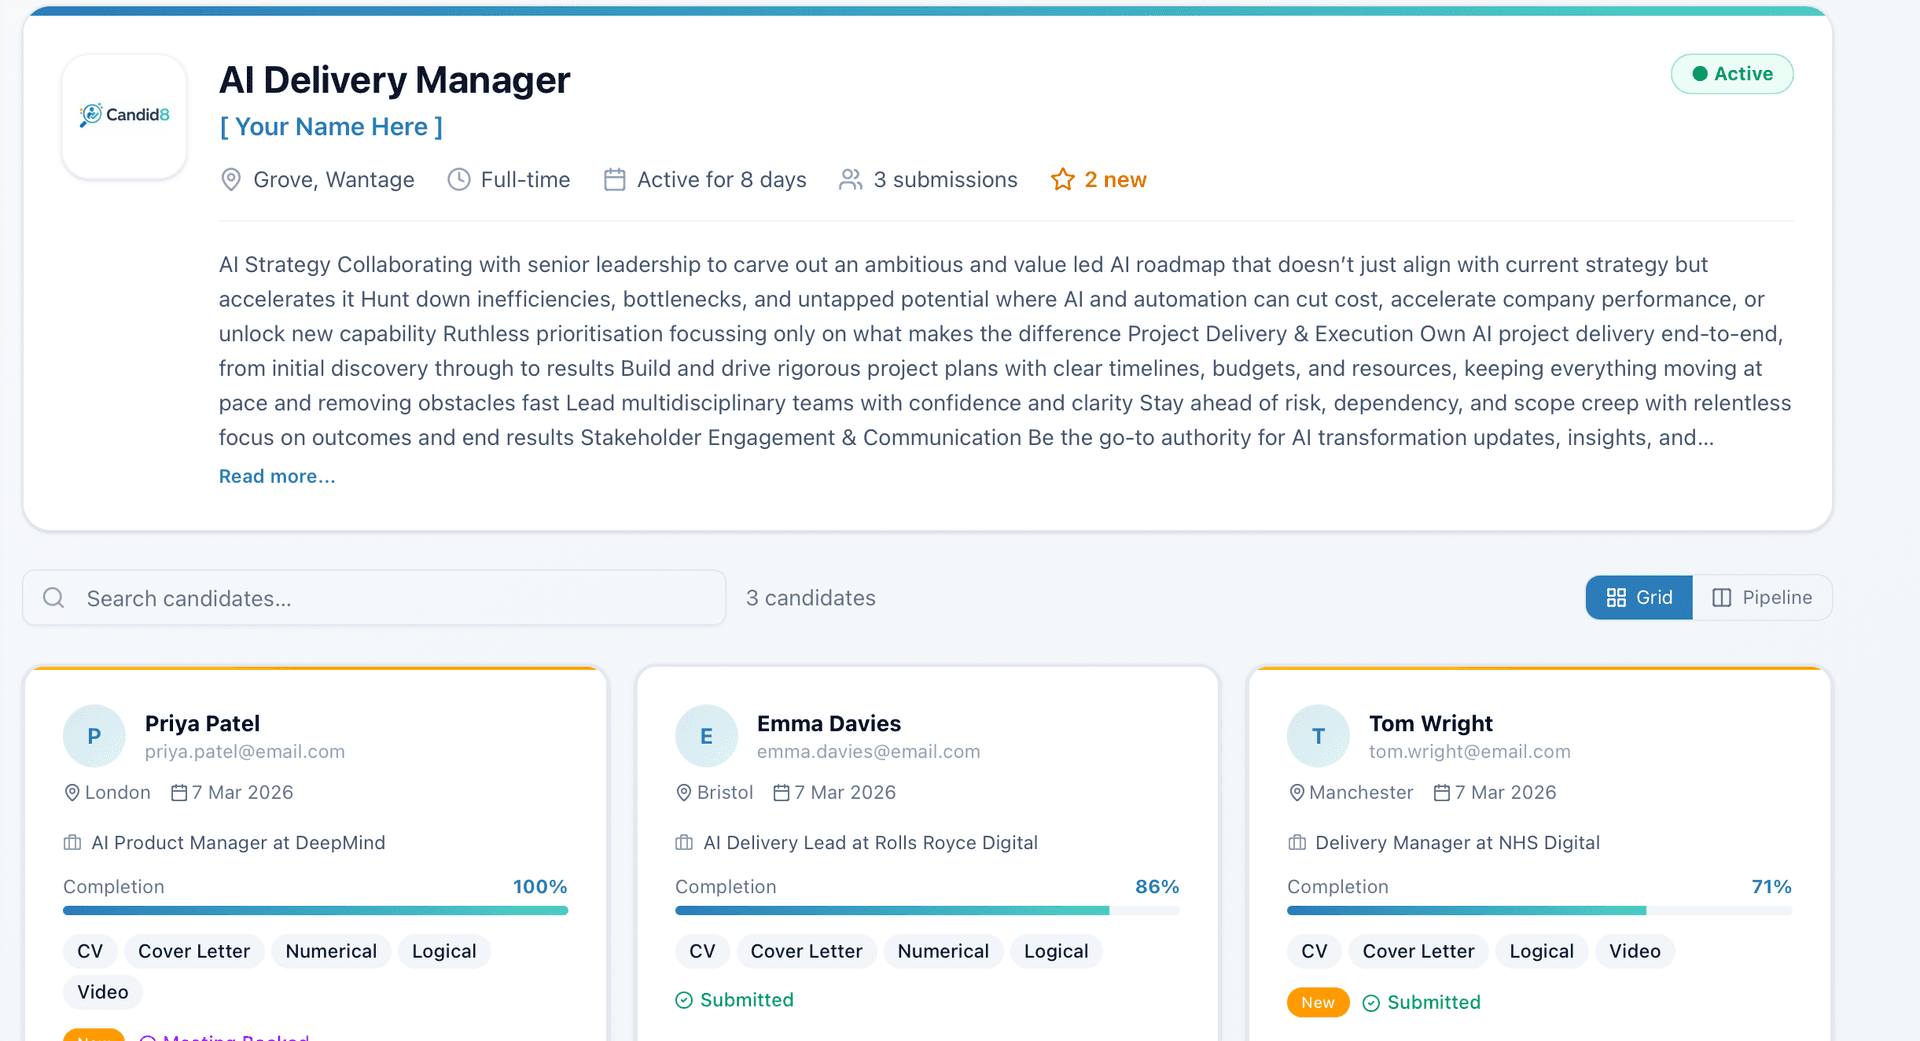Switch to Grid view
Viewport: 1920px width, 1041px height.
coord(1639,597)
